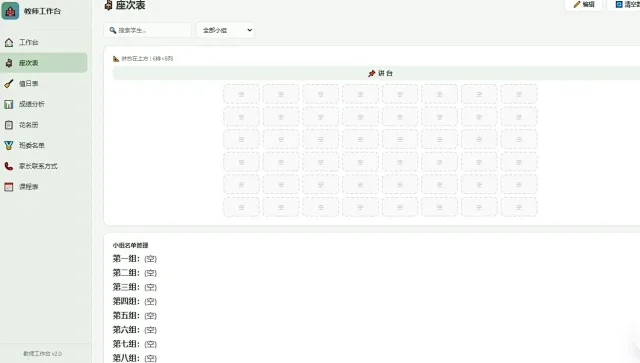The image size is (640, 363).
Task: Click the 第二组 group row
Action: point(135,273)
